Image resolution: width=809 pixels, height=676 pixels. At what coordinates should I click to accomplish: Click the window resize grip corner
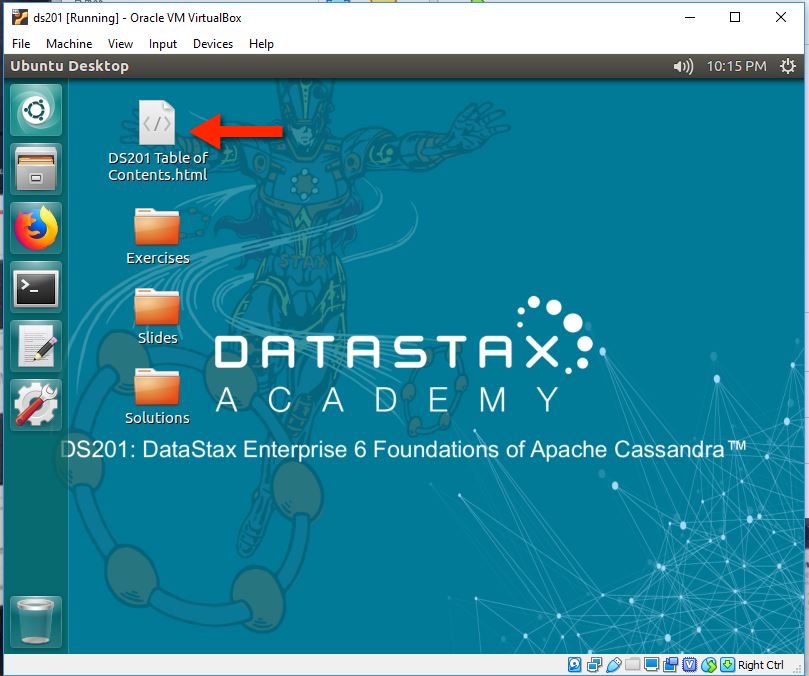pyautogui.click(x=797, y=669)
